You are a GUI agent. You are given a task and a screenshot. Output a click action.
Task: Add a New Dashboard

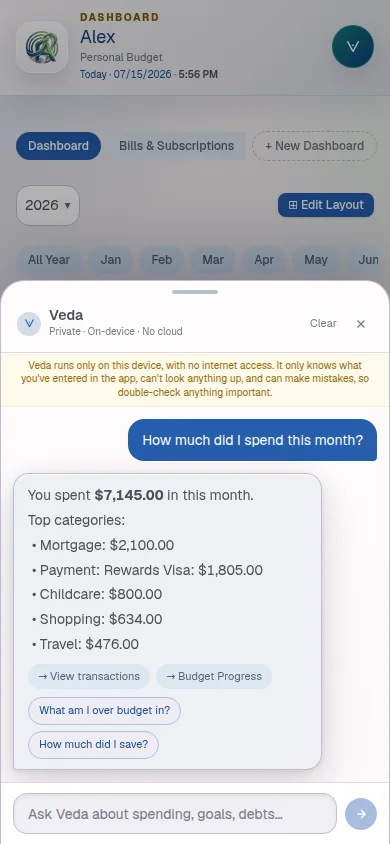click(315, 146)
